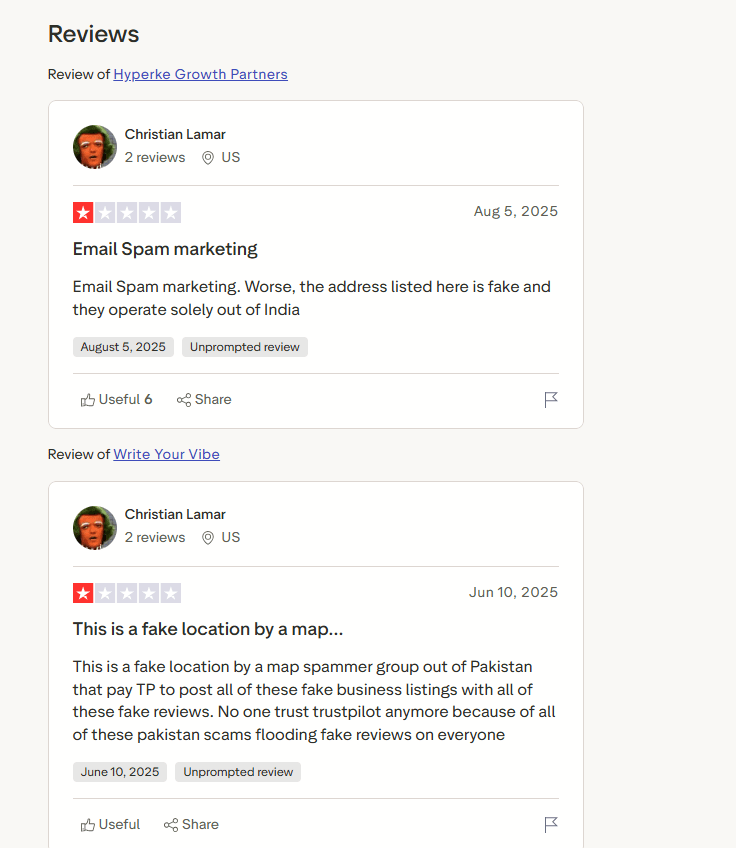Click the June 10, 2025 date tag
Screen dimensions: 736x848
point(120,772)
